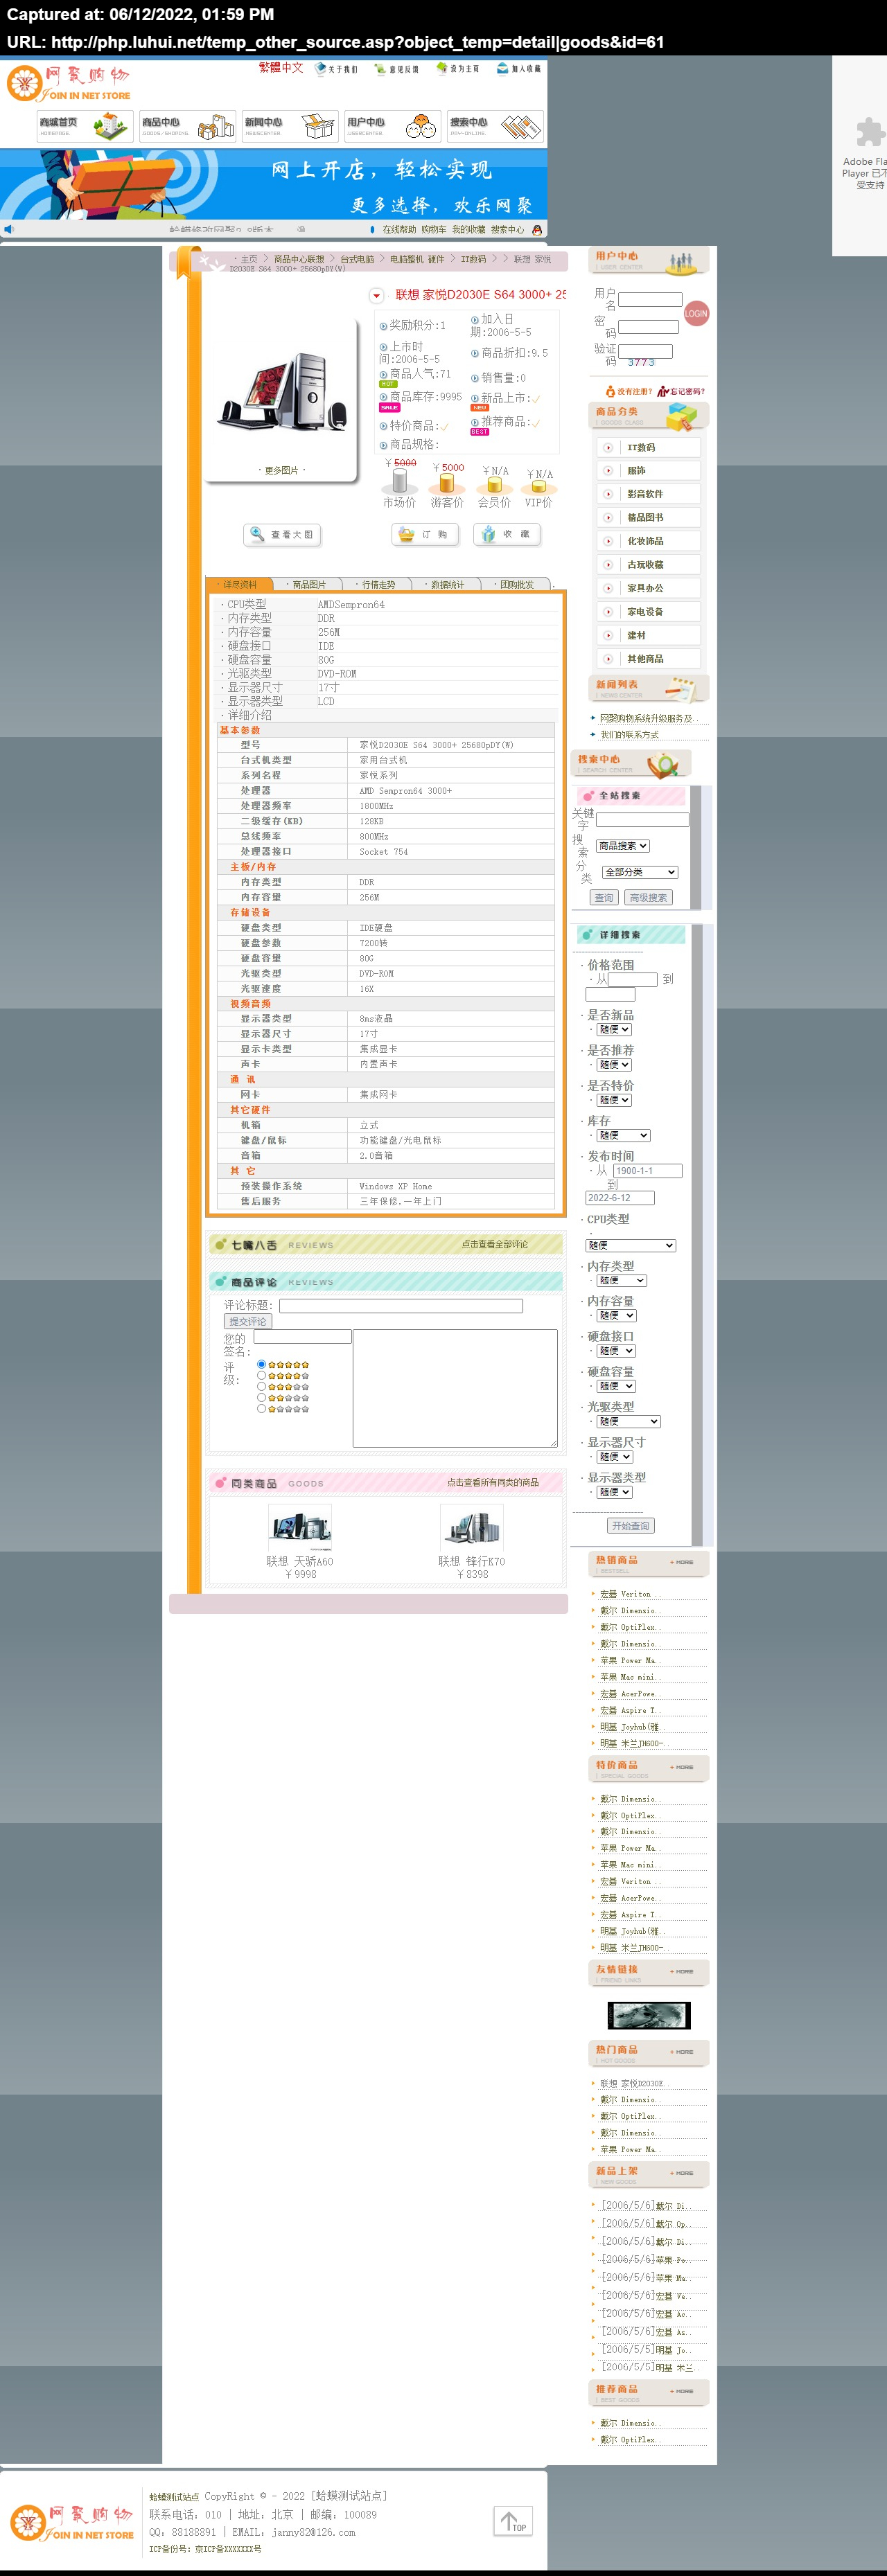Select the fifth (bottom) review rating radio button
Viewport: 887px width, 2576px height.
(x=262, y=1408)
